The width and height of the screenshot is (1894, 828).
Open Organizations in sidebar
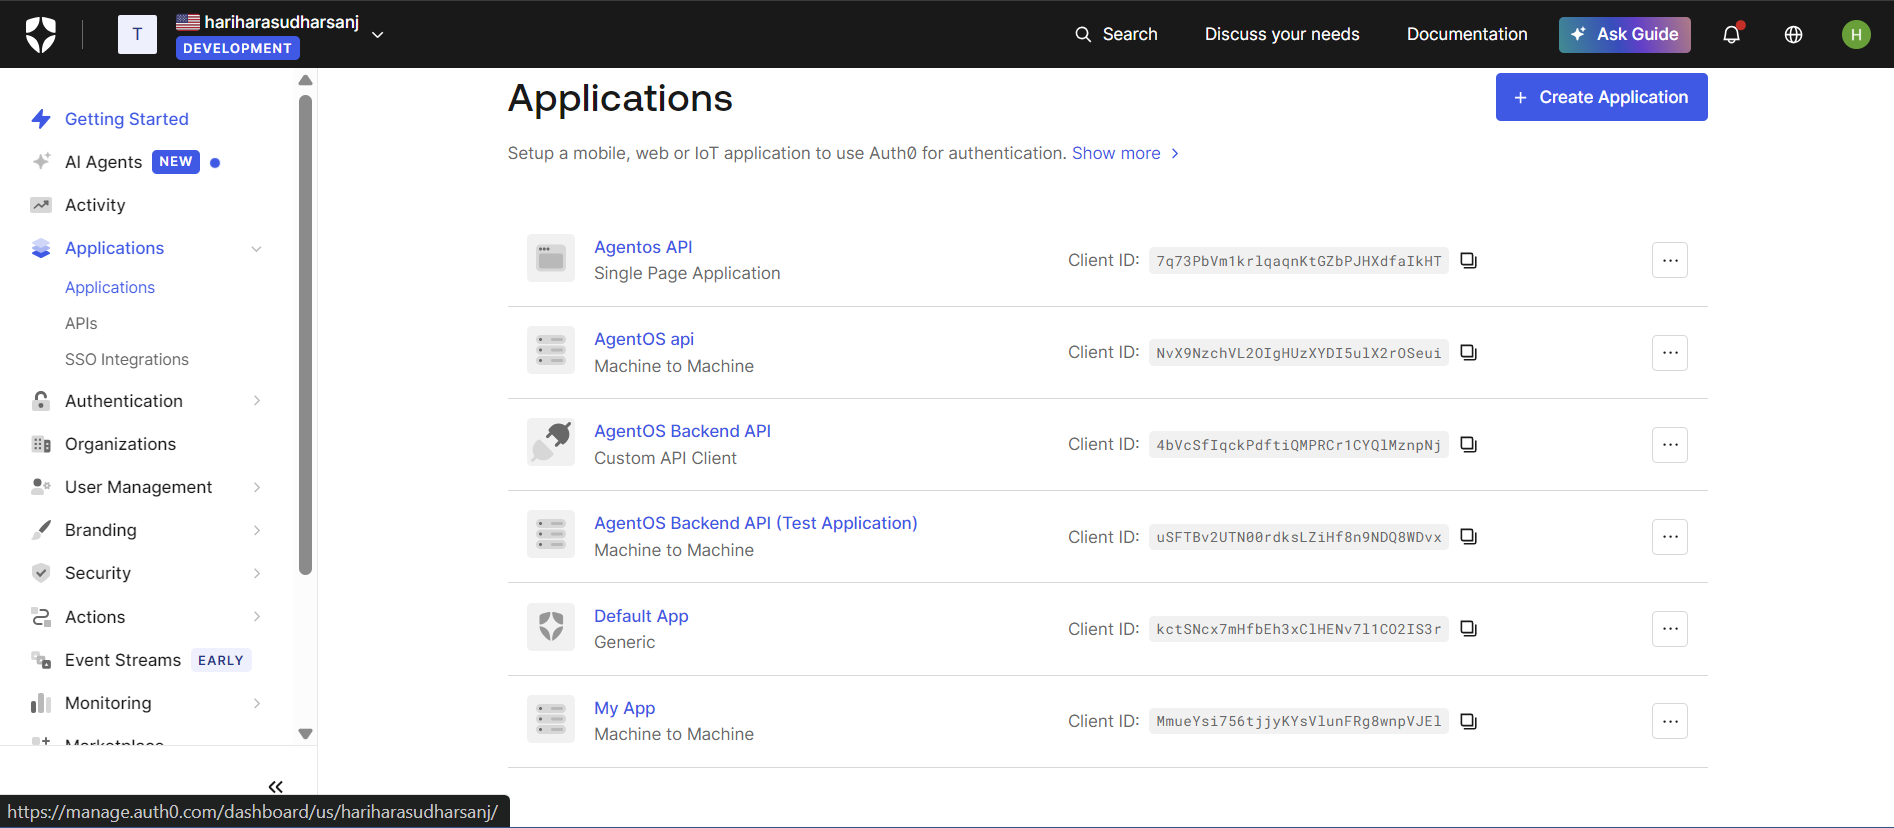[120, 444]
